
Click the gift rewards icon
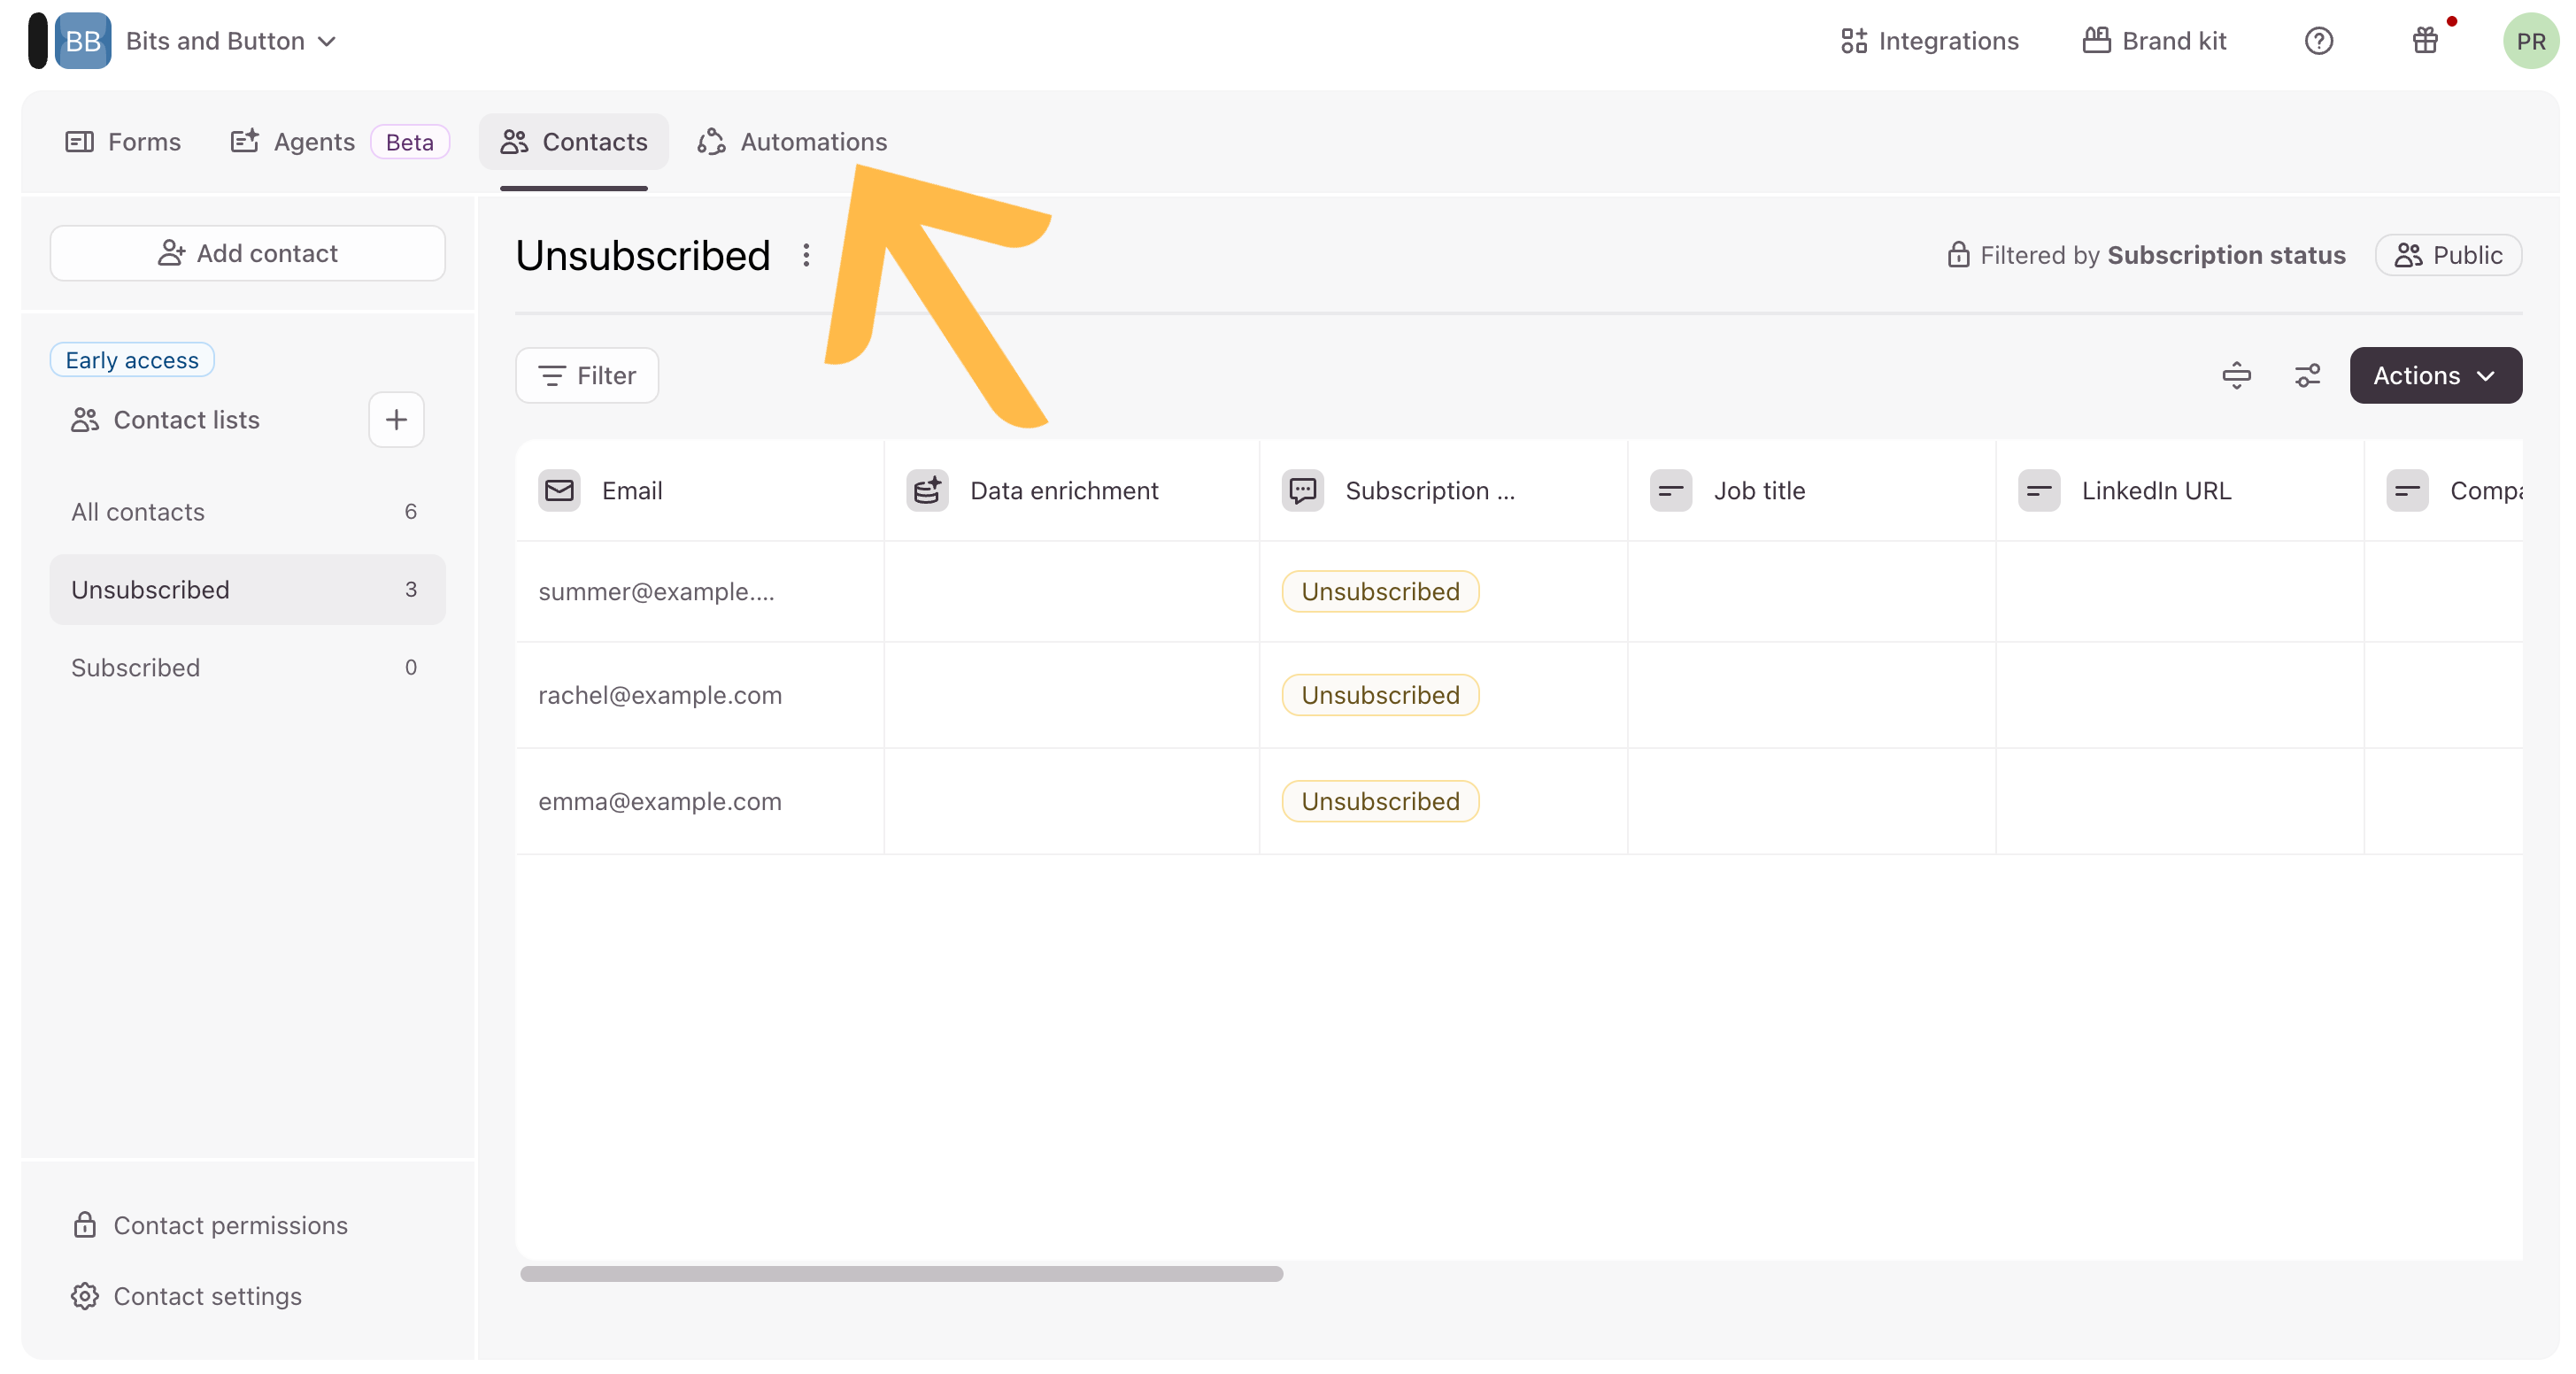point(2424,41)
